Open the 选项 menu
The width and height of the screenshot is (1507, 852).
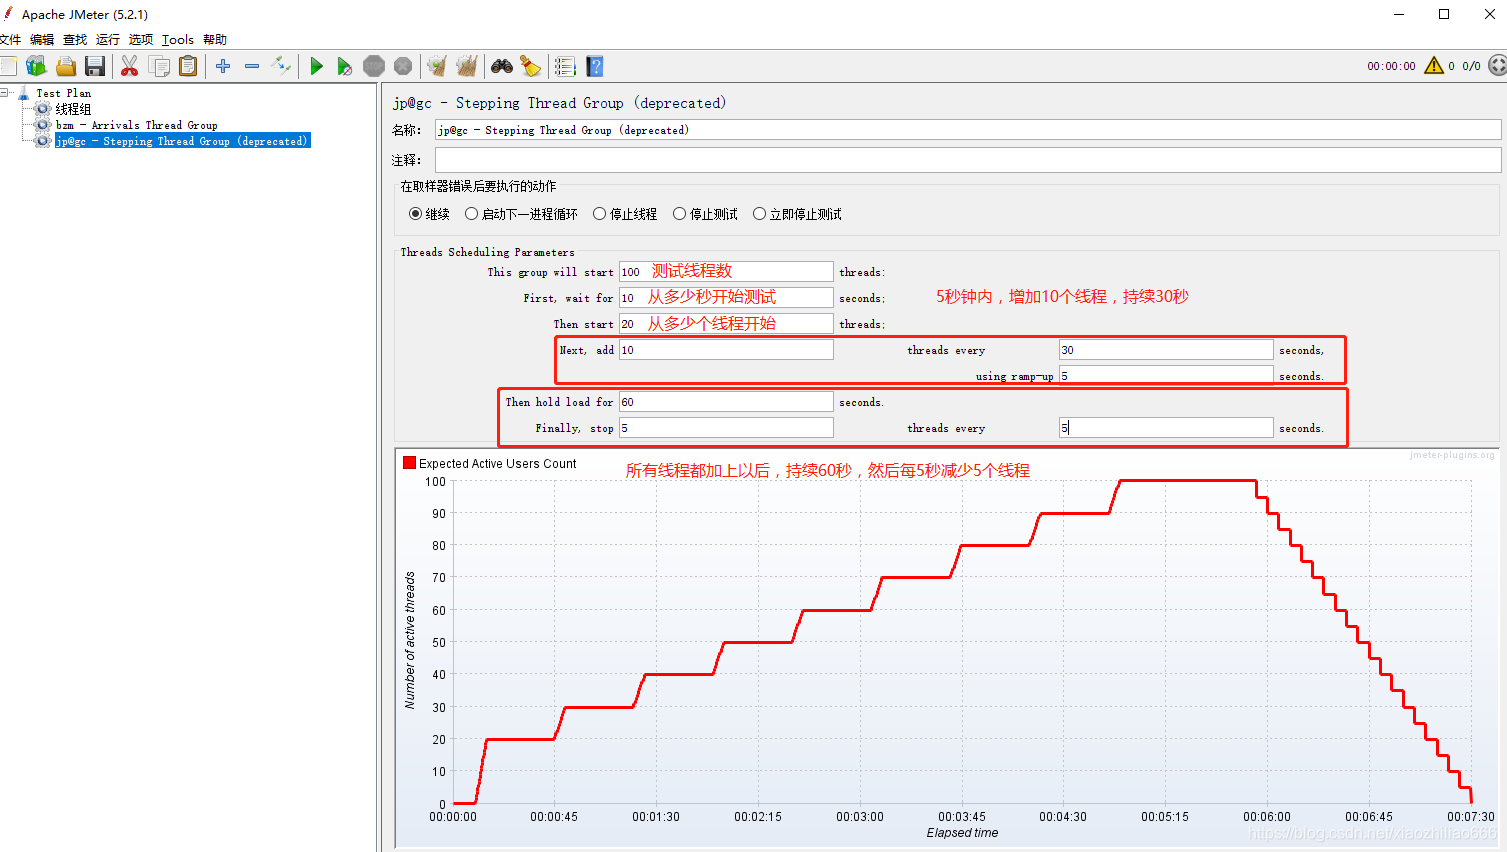(x=141, y=40)
